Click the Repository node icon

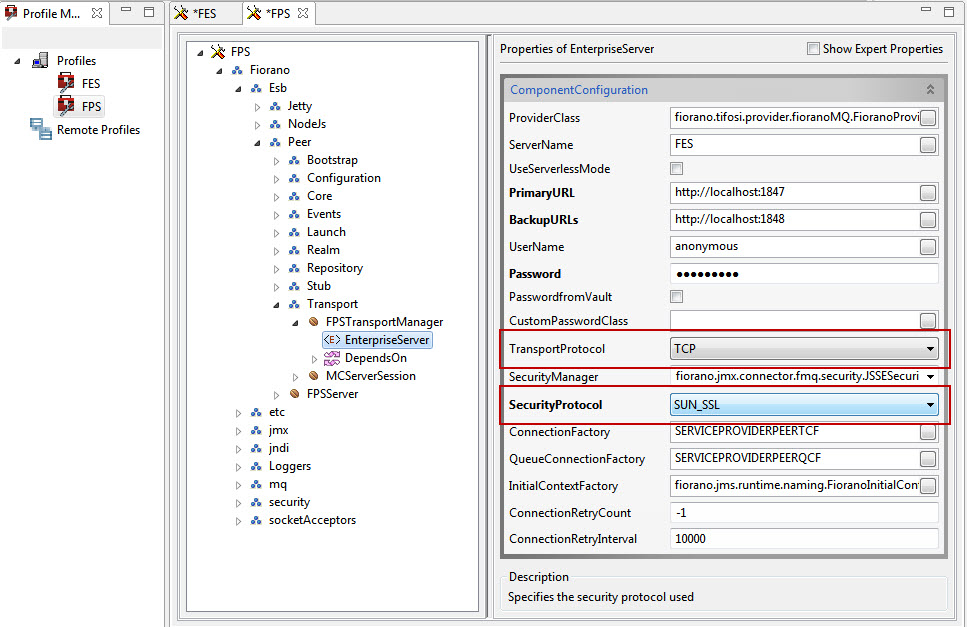(294, 268)
